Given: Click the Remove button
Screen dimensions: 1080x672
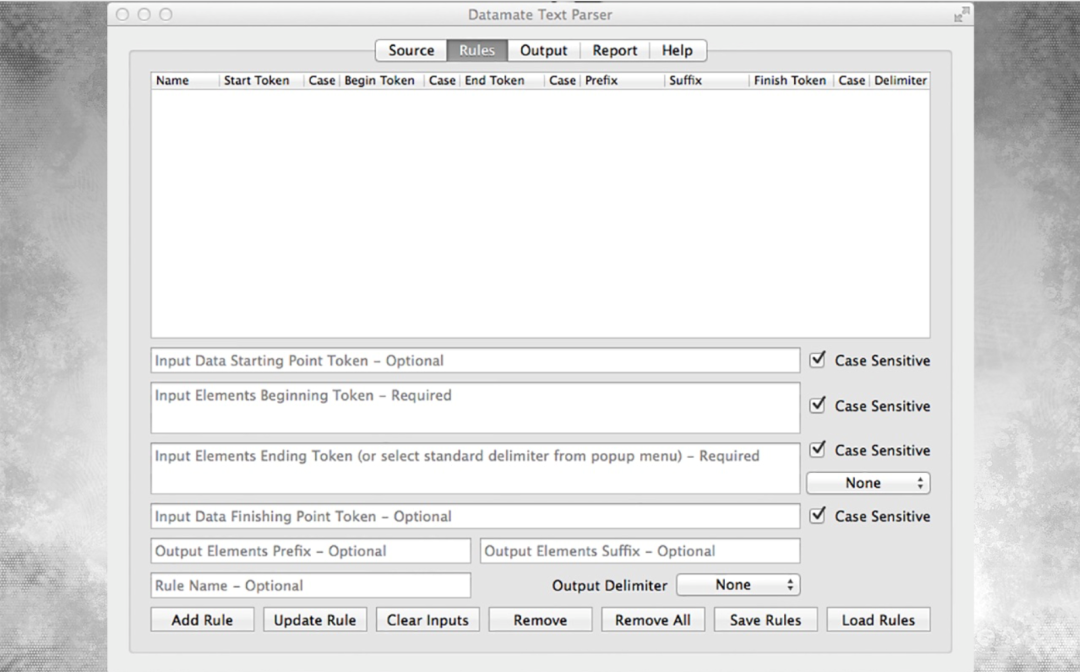Looking at the screenshot, I should pos(540,620).
